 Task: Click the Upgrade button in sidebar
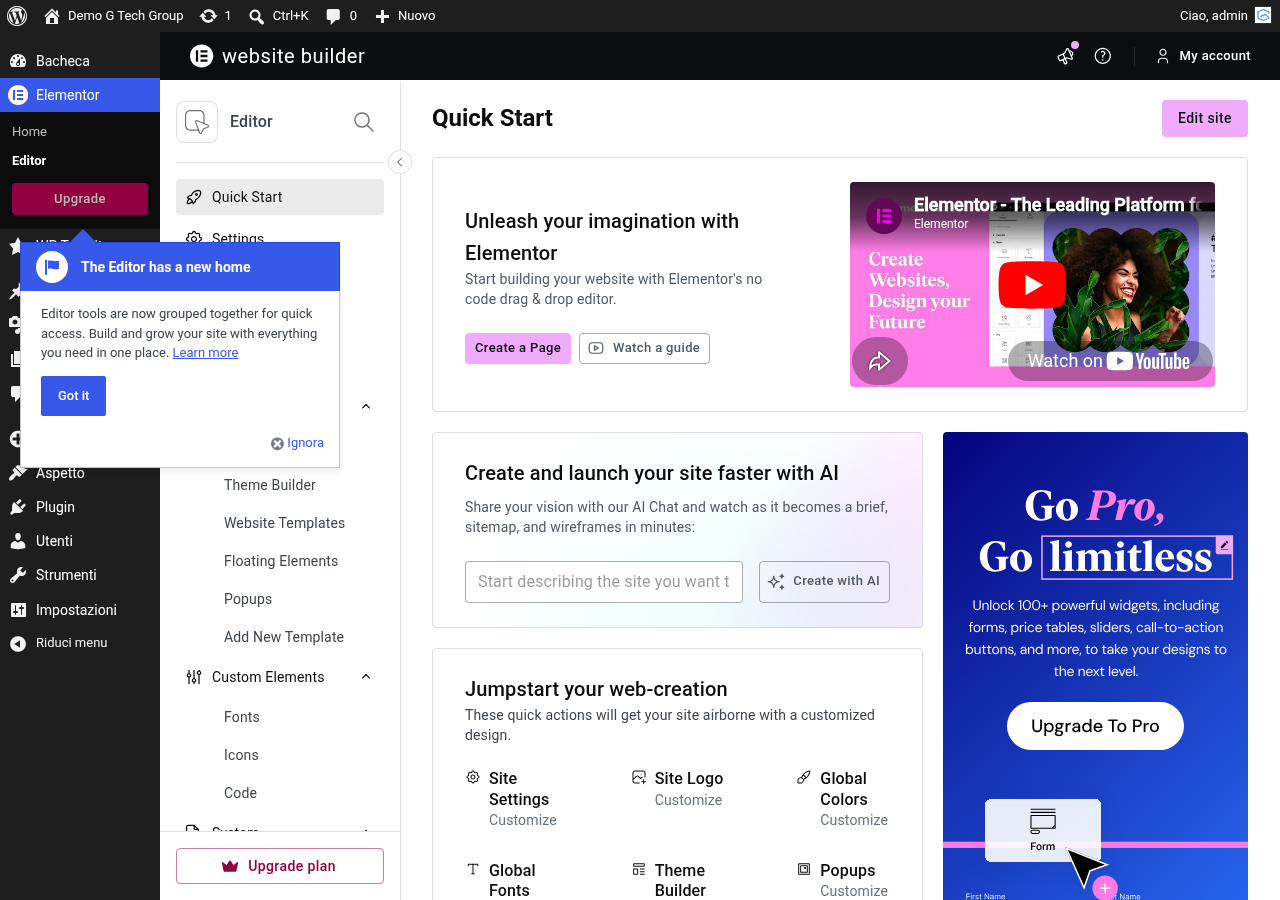[80, 199]
